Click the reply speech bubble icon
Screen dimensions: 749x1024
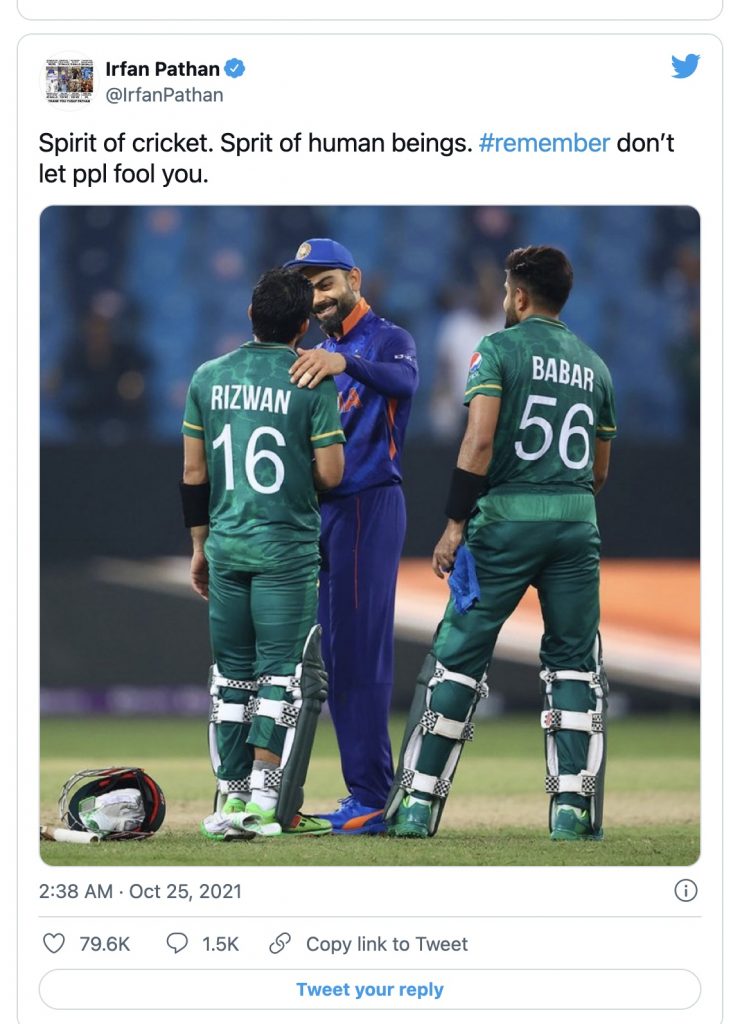point(177,943)
